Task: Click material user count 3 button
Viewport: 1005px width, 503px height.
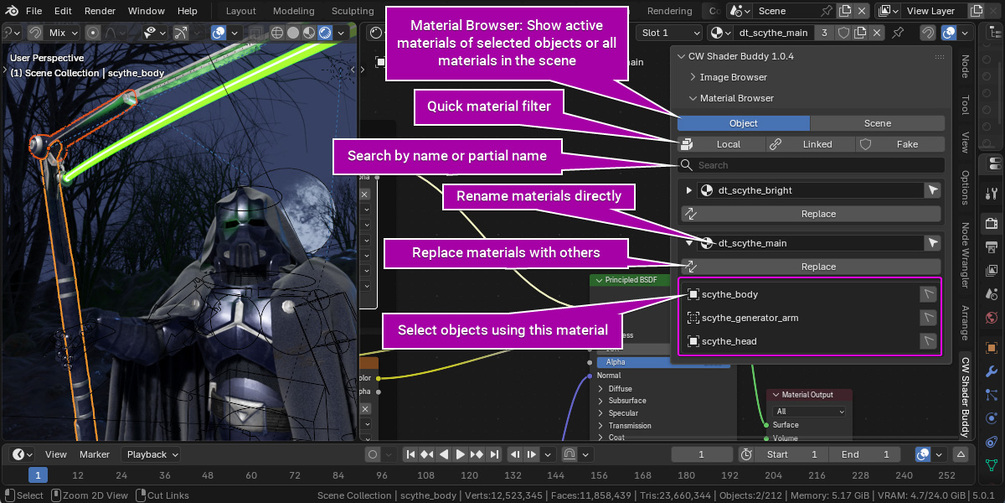Action: coord(824,33)
